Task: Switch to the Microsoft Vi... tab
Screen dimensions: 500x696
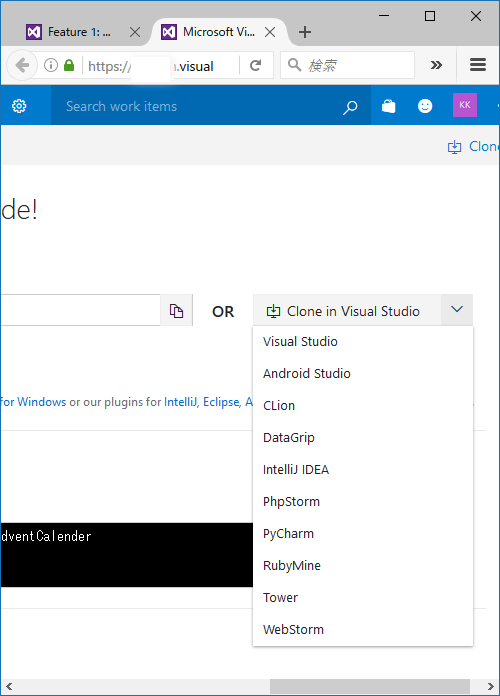Action: 219,32
